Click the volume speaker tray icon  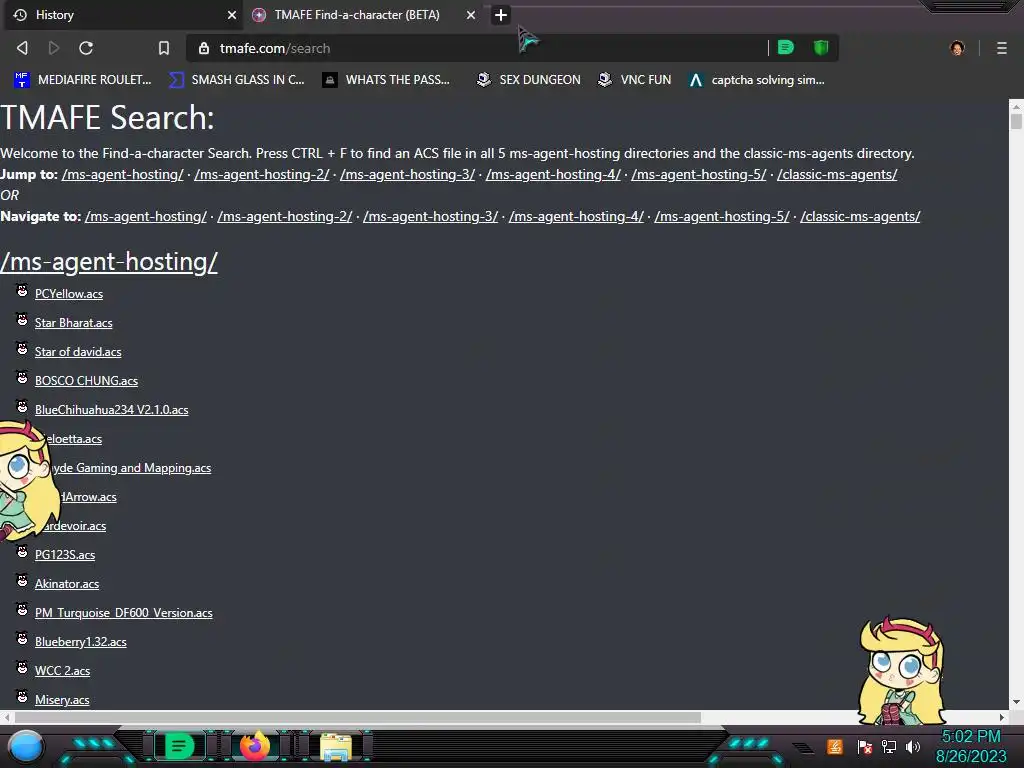[912, 746]
